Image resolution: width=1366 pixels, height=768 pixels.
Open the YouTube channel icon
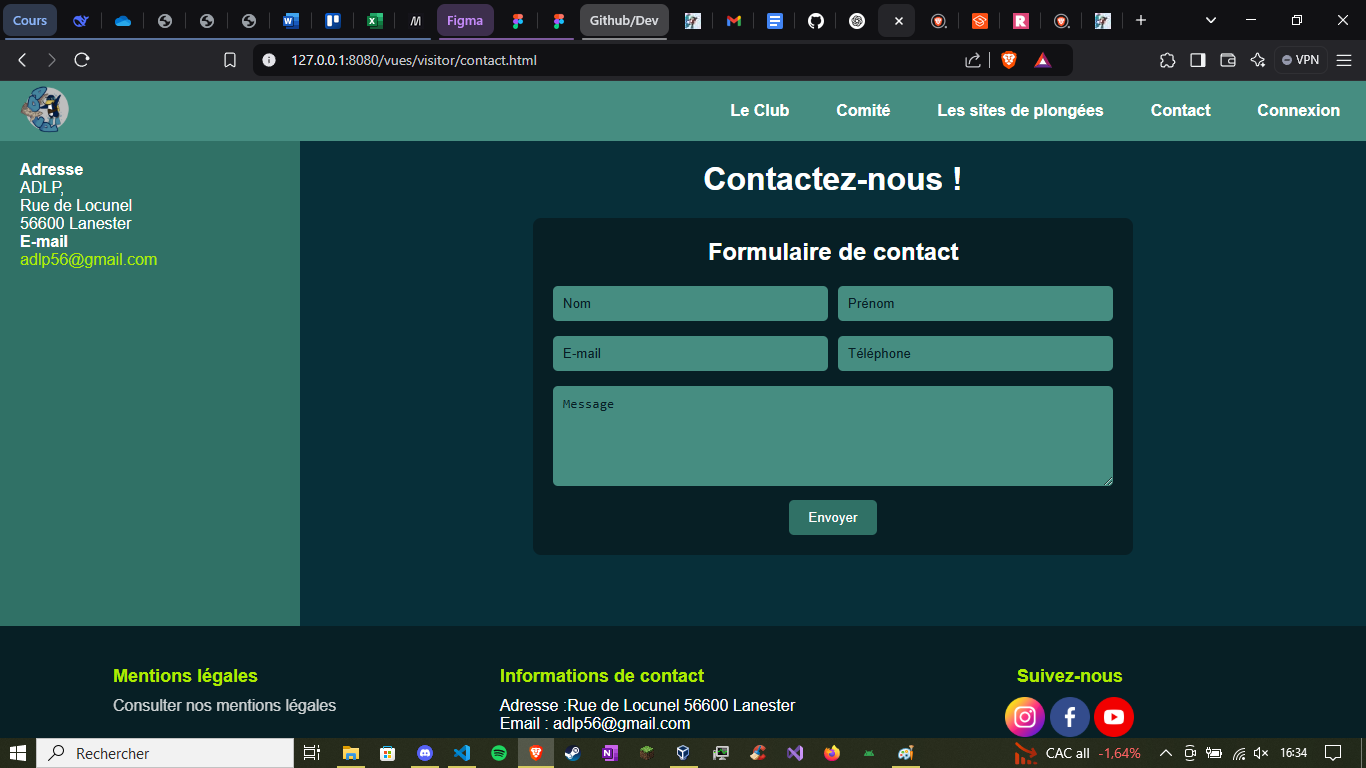coord(1113,717)
